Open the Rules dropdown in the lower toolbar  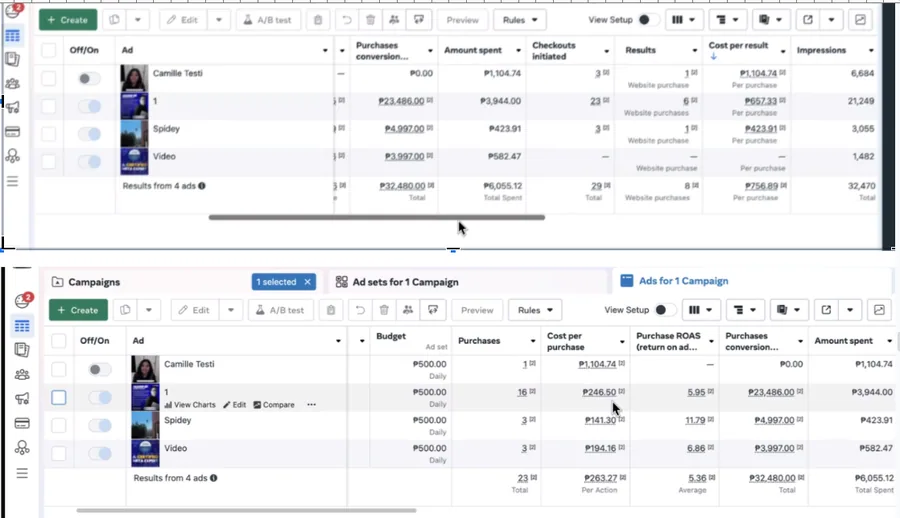click(535, 310)
